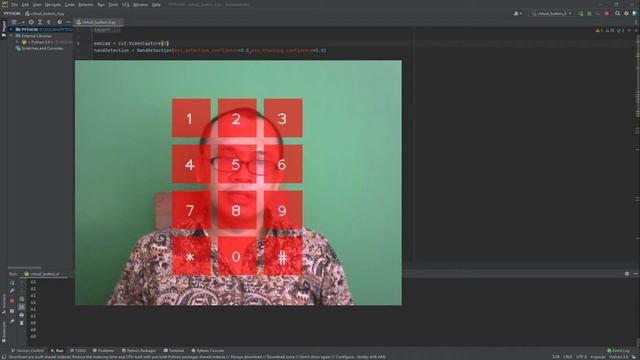Open the Code menu
Viewport: 640px width, 360px height.
click(70, 4)
